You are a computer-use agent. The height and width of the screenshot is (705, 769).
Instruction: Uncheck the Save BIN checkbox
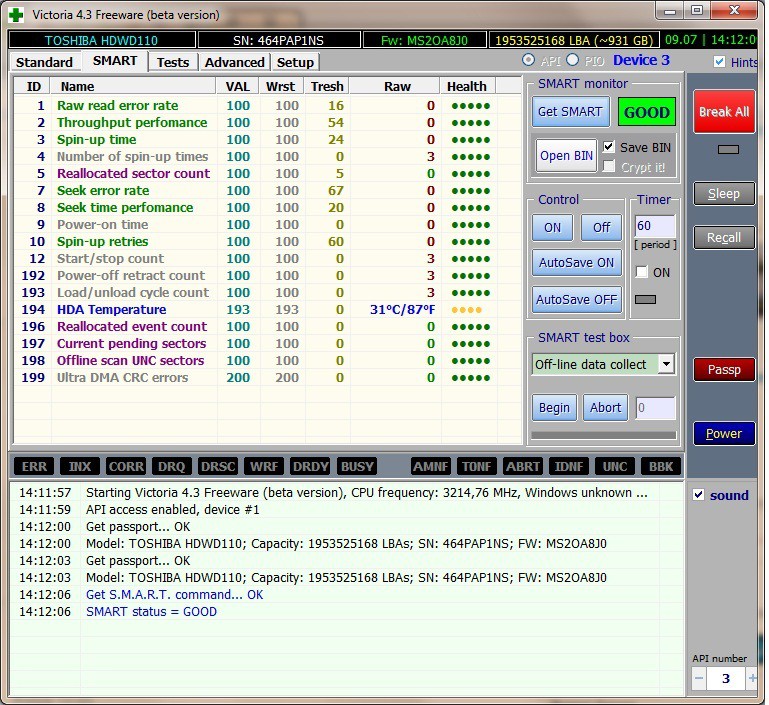click(609, 147)
